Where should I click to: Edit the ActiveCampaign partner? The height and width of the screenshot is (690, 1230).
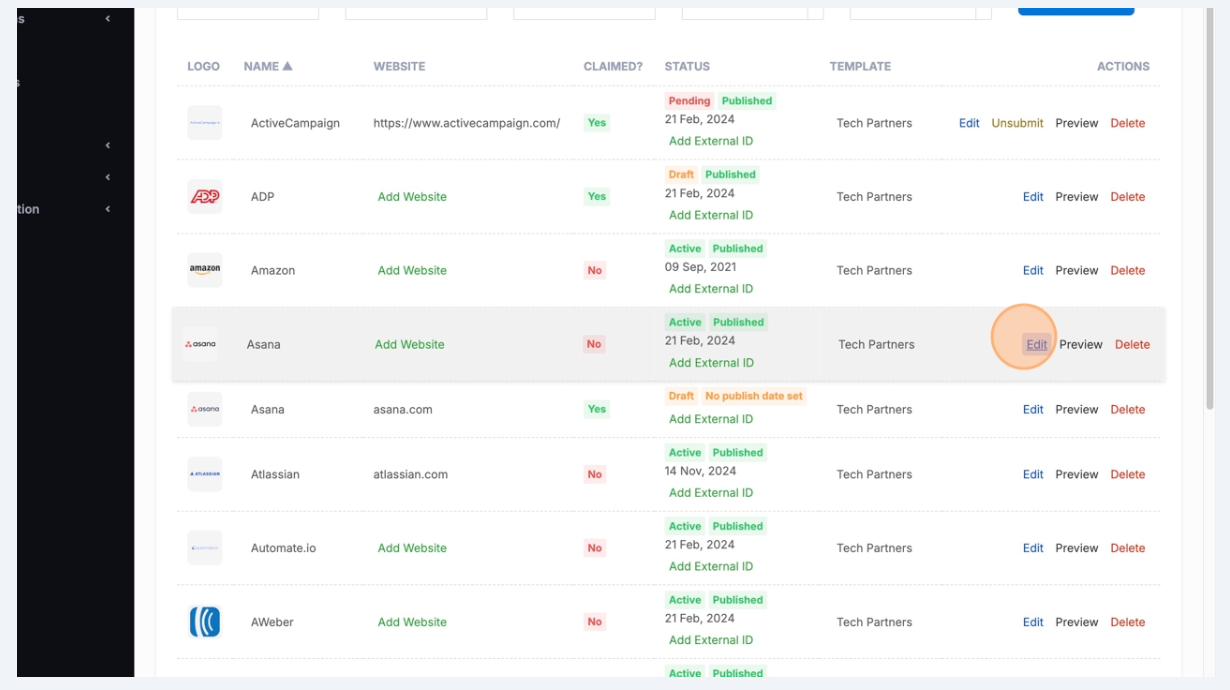(969, 123)
